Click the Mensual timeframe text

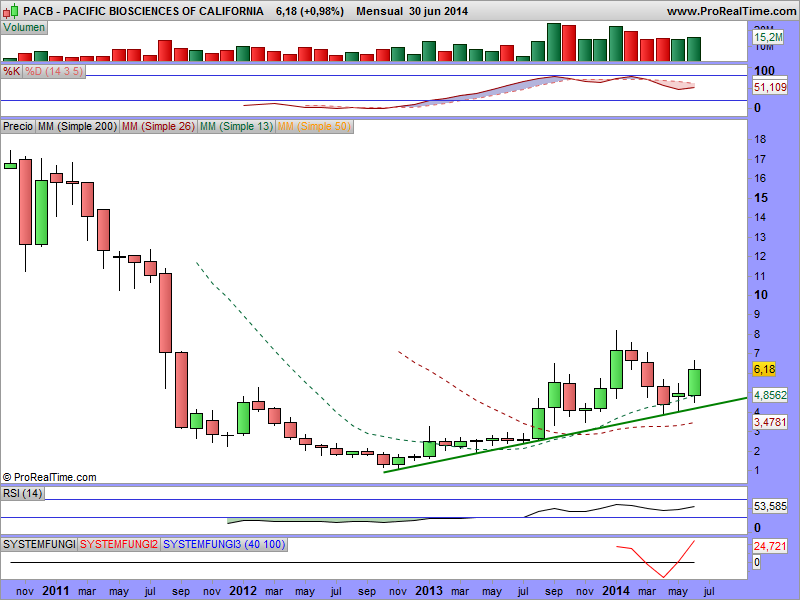click(379, 11)
